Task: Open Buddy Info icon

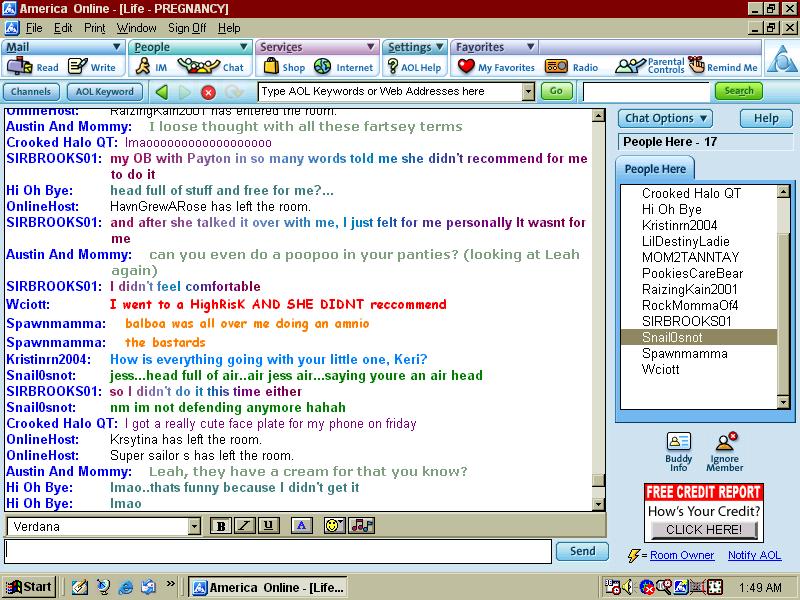Action: click(x=679, y=452)
